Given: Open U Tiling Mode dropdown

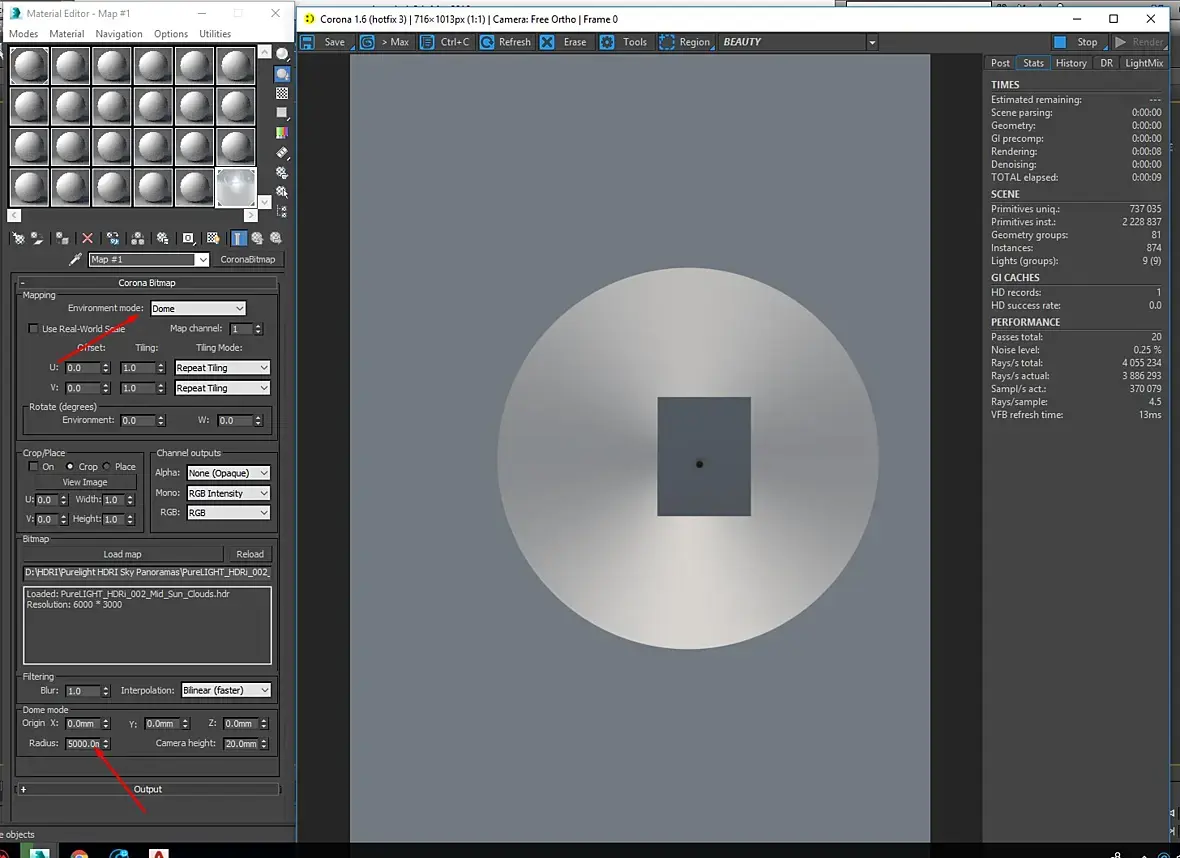Looking at the screenshot, I should (x=222, y=368).
